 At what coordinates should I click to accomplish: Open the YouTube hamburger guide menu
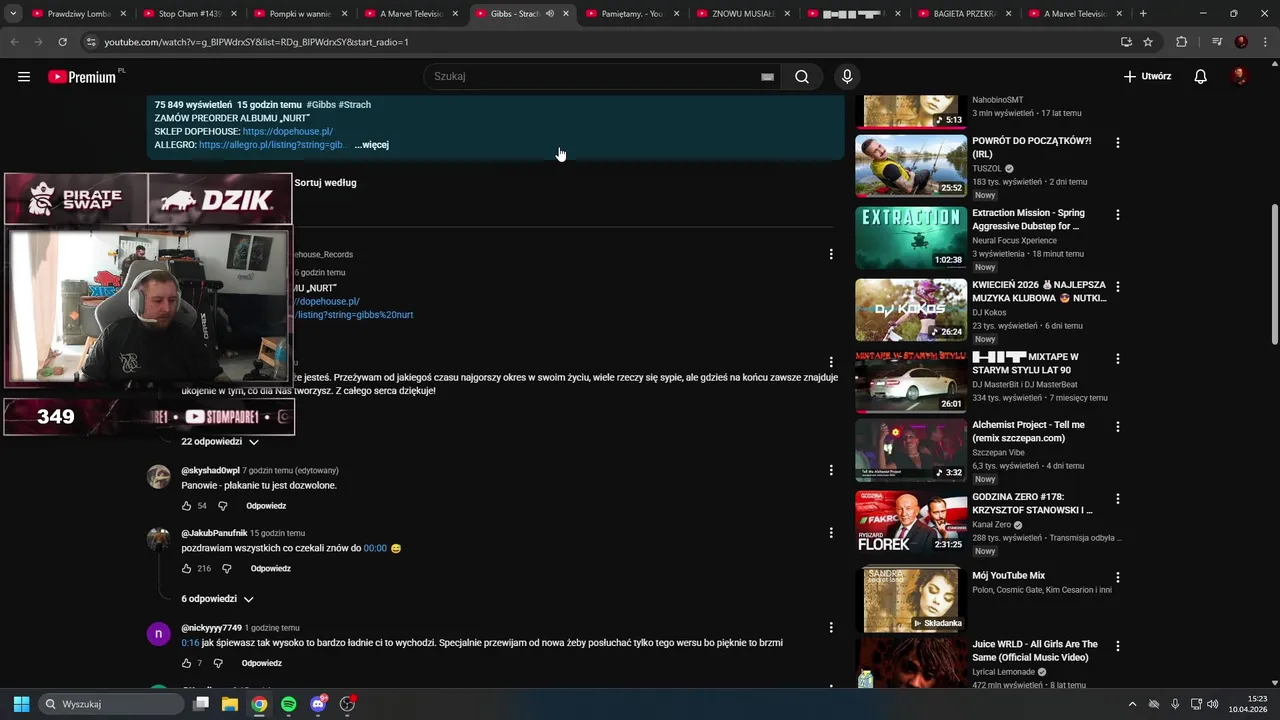click(24, 77)
